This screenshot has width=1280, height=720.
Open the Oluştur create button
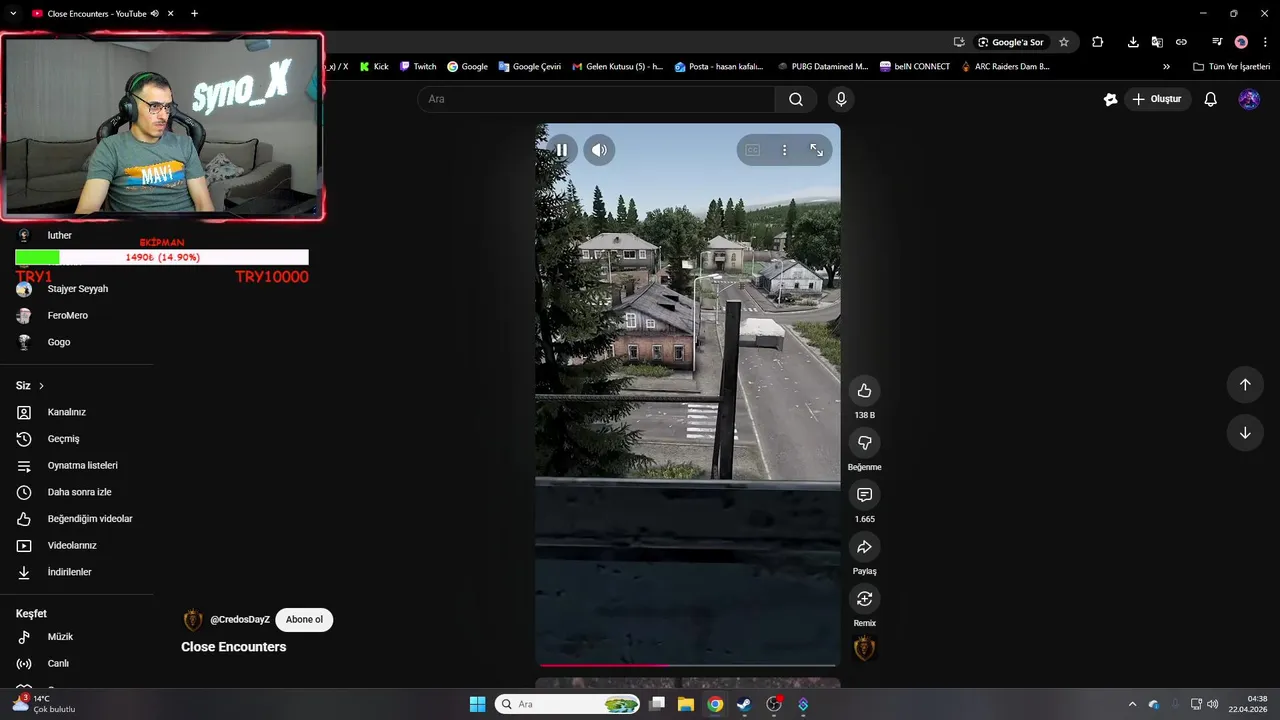coord(1157,99)
